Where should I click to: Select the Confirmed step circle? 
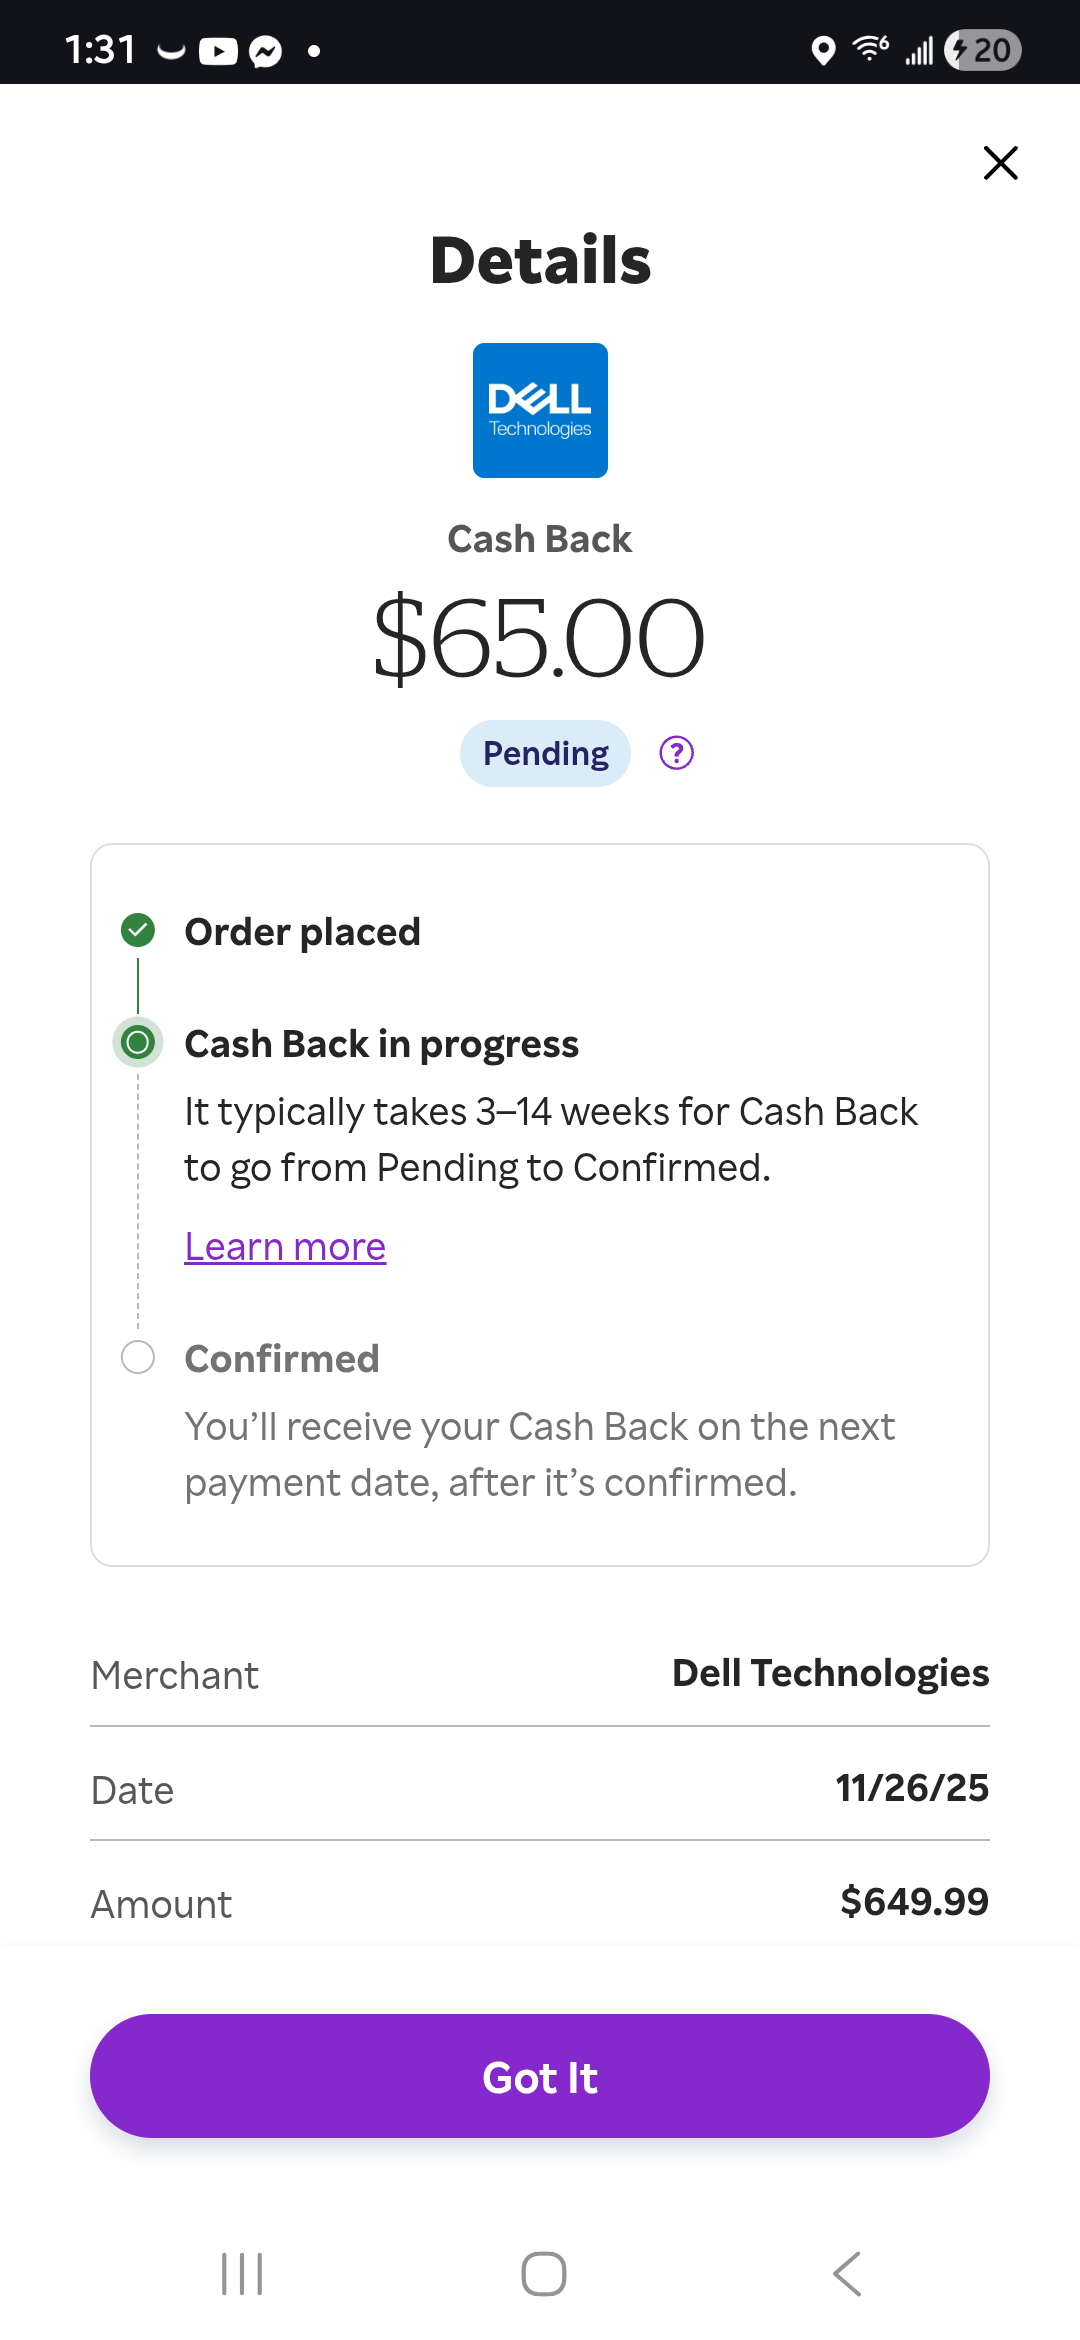pyautogui.click(x=138, y=1357)
